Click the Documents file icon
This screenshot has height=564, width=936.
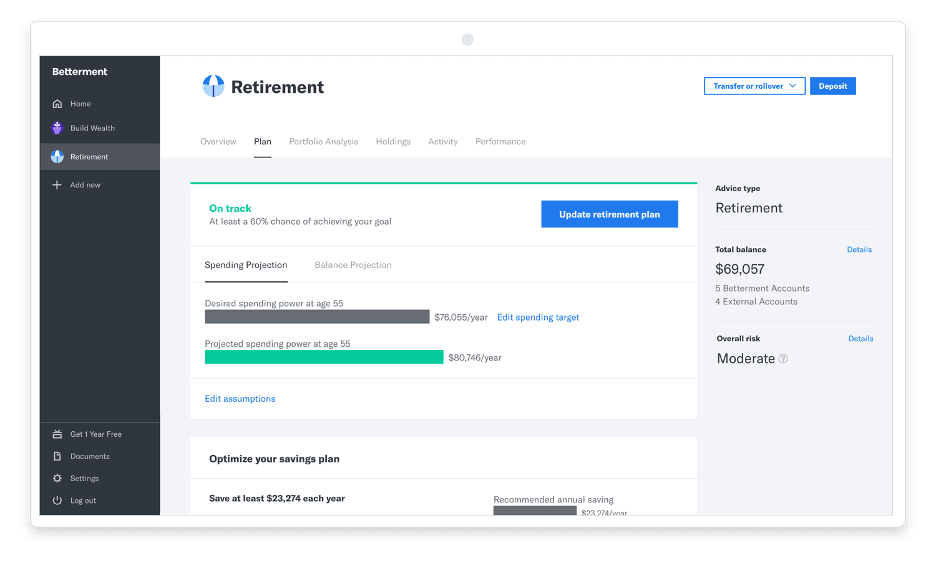(x=57, y=457)
